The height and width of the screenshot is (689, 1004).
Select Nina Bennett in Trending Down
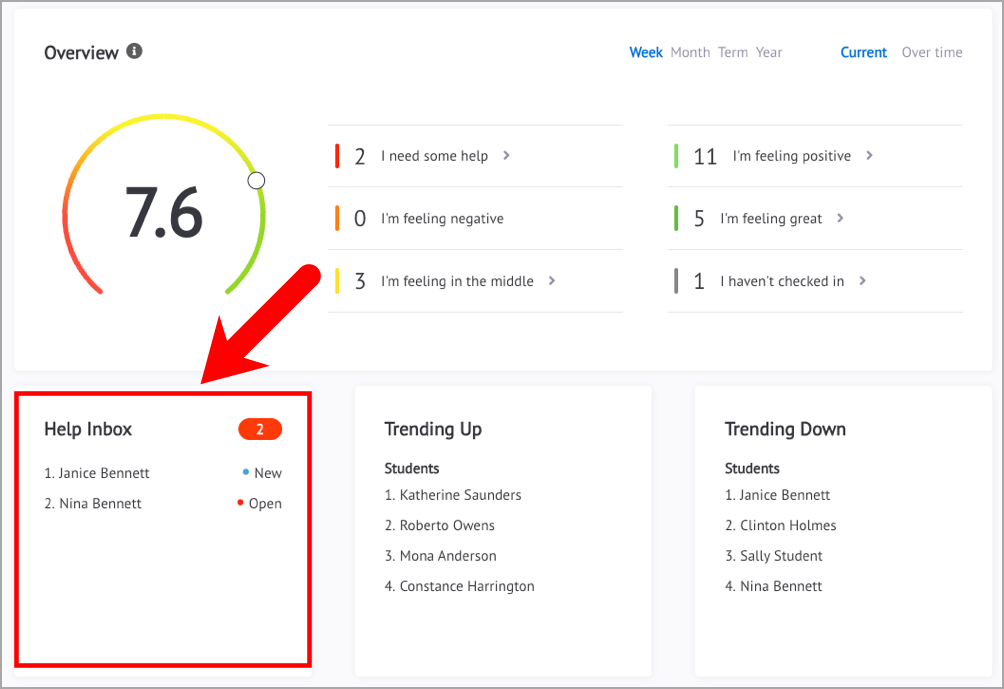[x=773, y=587]
